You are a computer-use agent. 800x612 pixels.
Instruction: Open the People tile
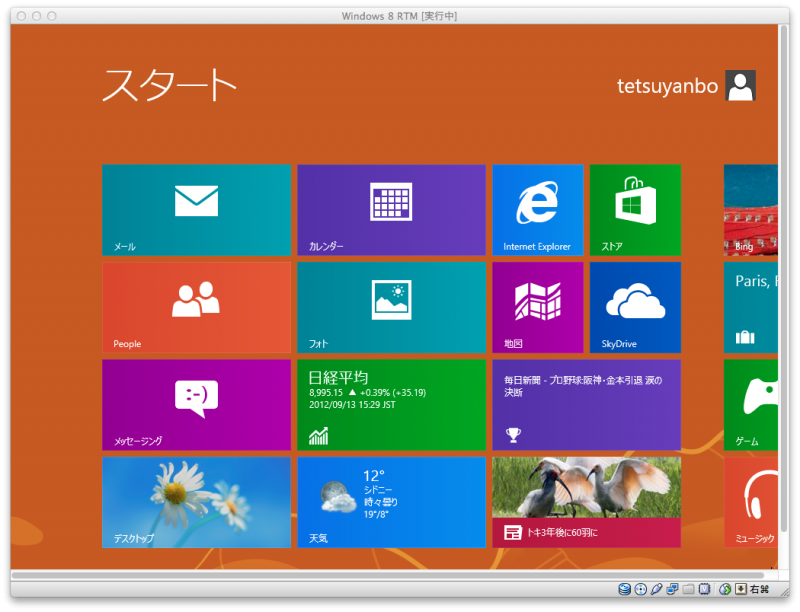click(x=196, y=307)
